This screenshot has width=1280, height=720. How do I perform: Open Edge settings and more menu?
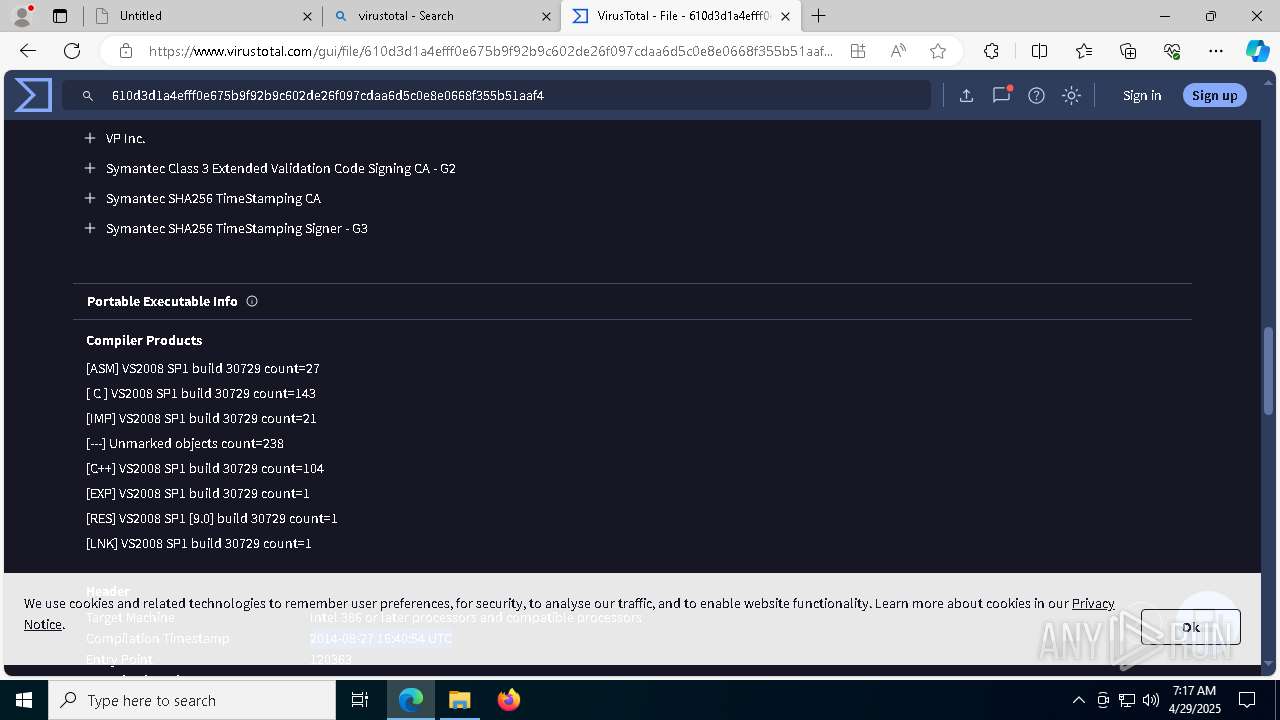click(1216, 51)
